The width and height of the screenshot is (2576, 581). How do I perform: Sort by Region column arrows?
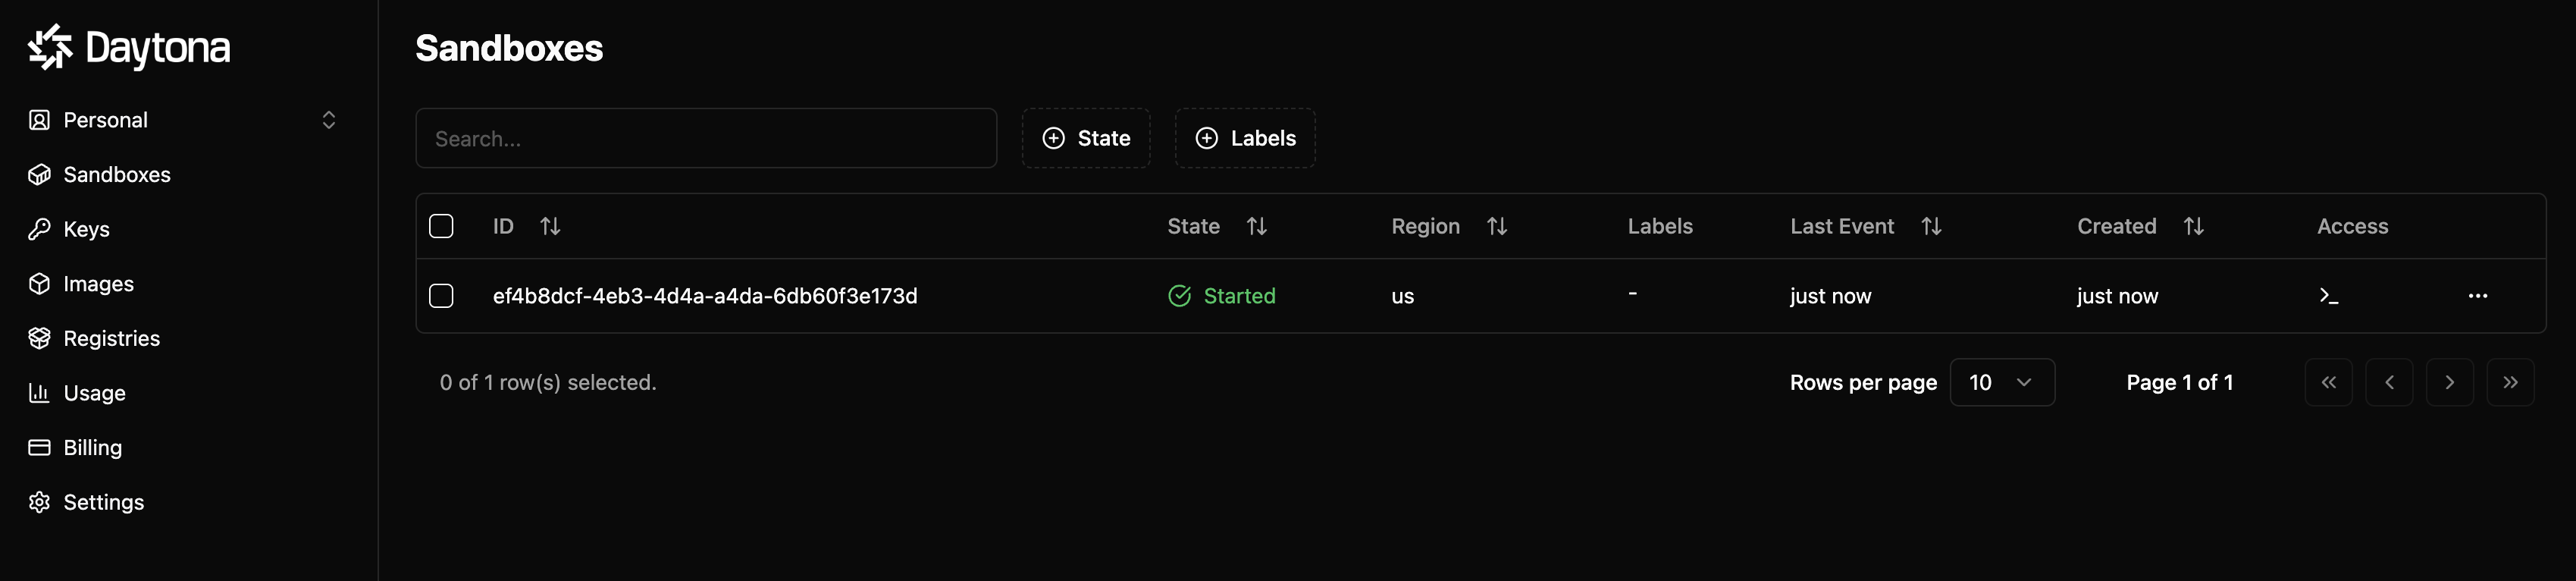(x=1496, y=226)
